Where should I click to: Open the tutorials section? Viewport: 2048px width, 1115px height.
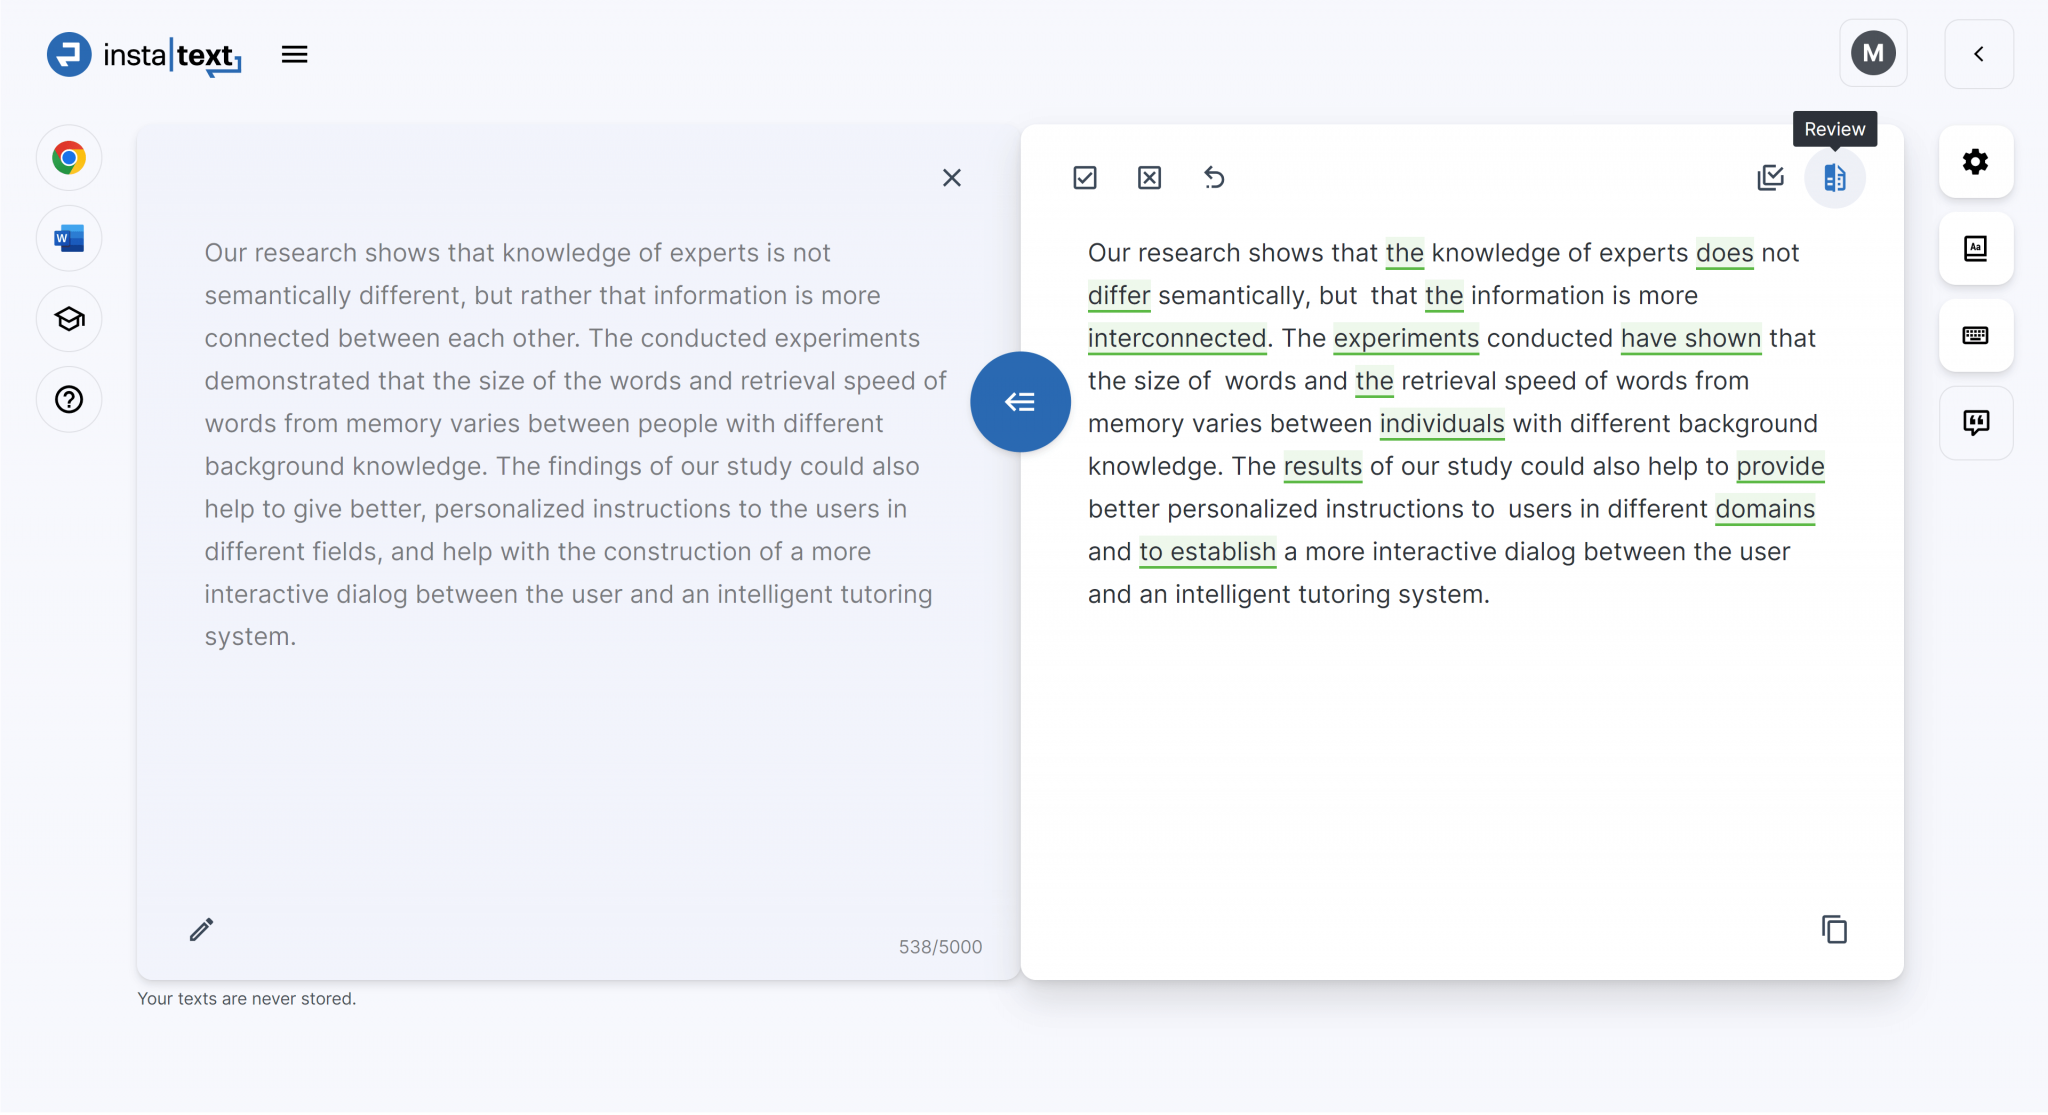69,318
